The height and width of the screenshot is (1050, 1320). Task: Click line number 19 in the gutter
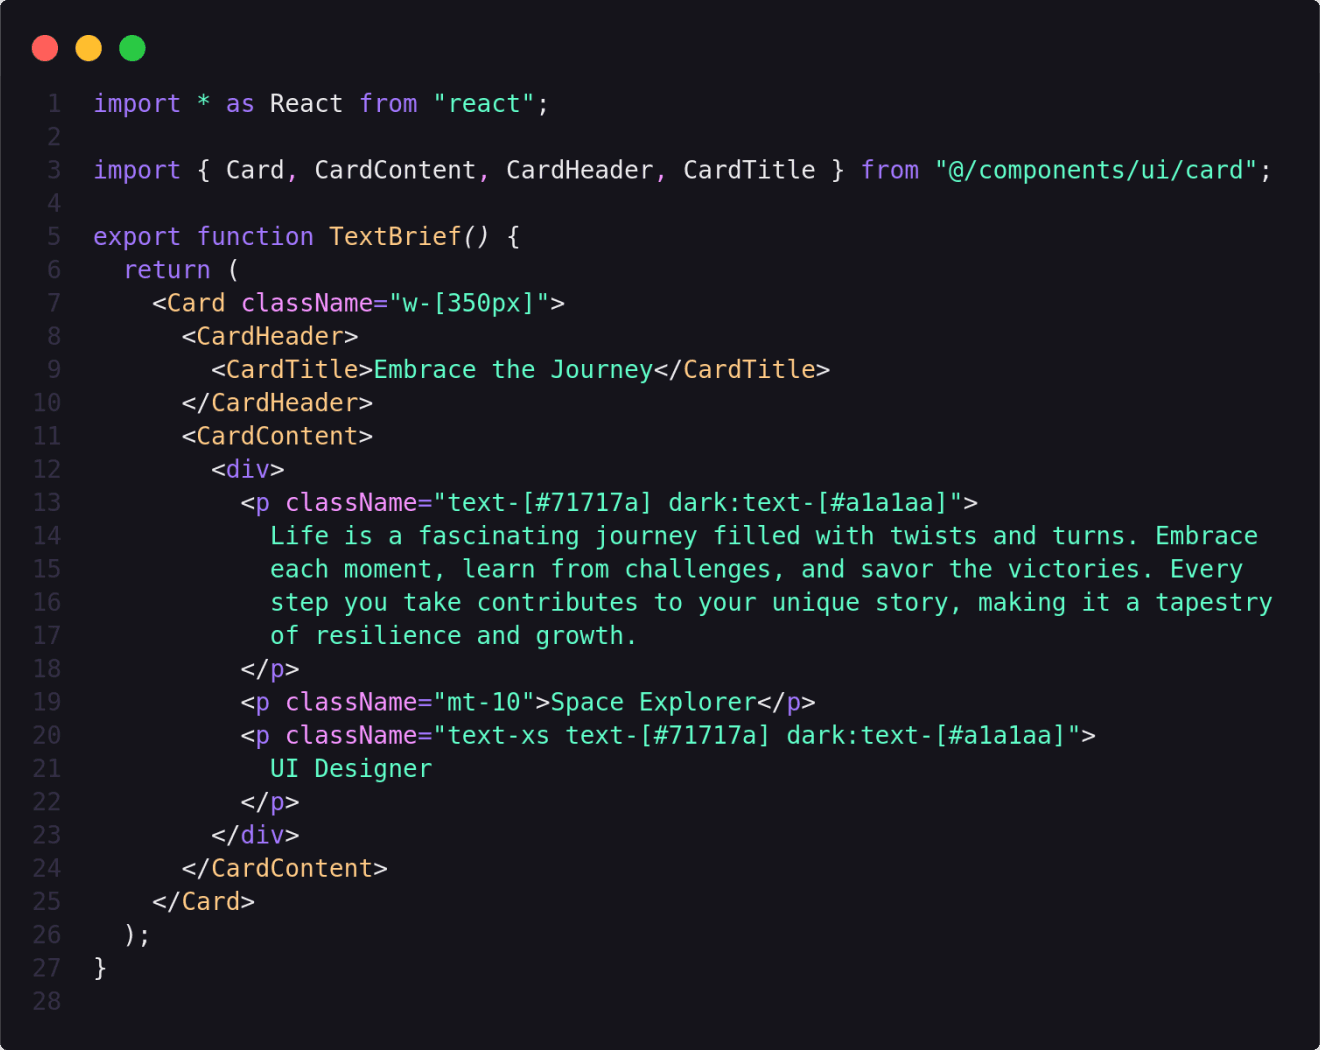pyautogui.click(x=47, y=702)
